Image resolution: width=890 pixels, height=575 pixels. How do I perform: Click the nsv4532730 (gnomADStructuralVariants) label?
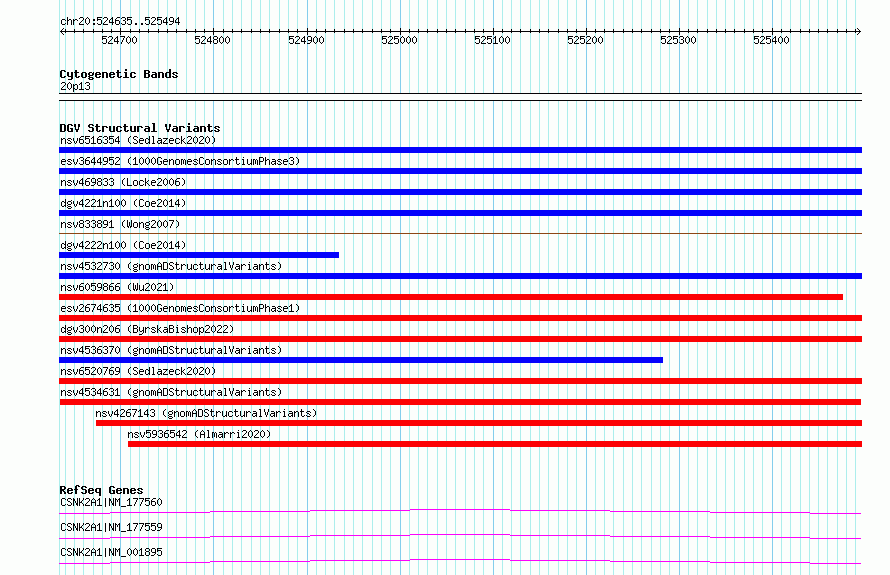tap(171, 266)
